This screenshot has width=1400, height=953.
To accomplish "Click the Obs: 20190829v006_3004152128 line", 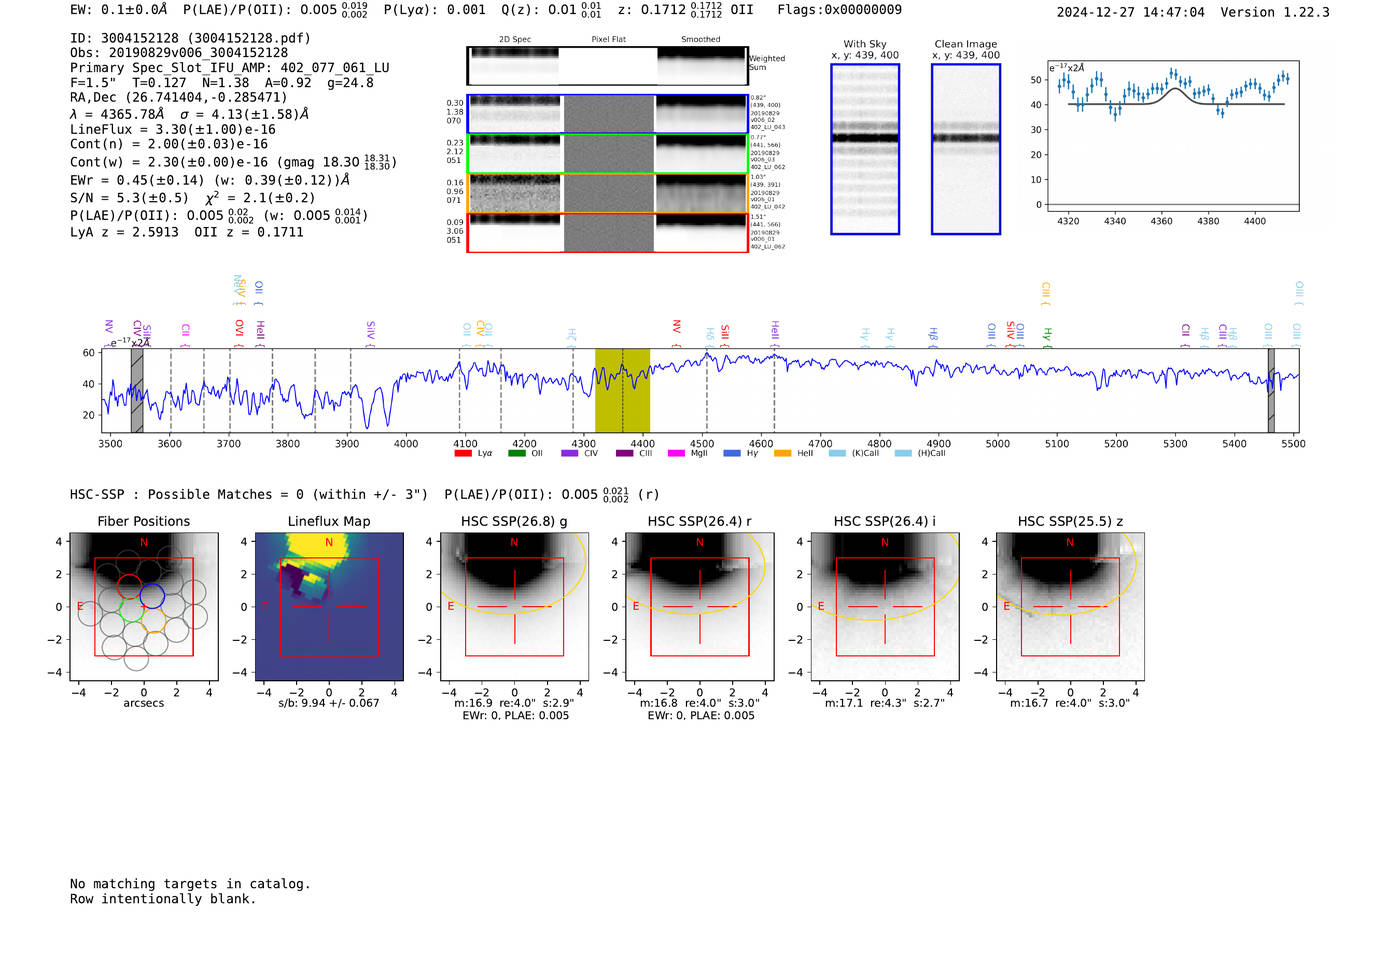I will coord(179,52).
